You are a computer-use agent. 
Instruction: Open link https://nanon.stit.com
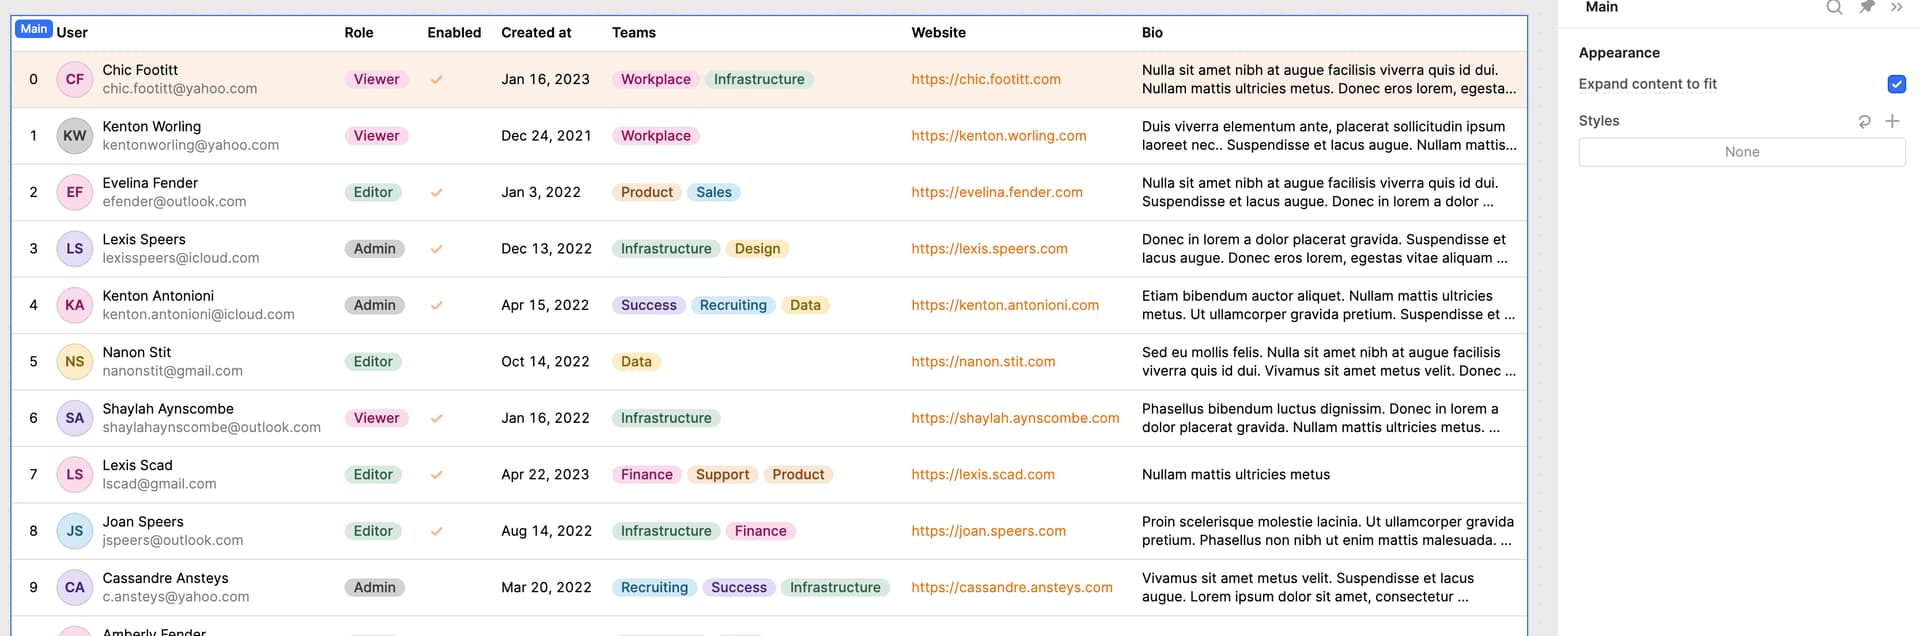(x=983, y=362)
